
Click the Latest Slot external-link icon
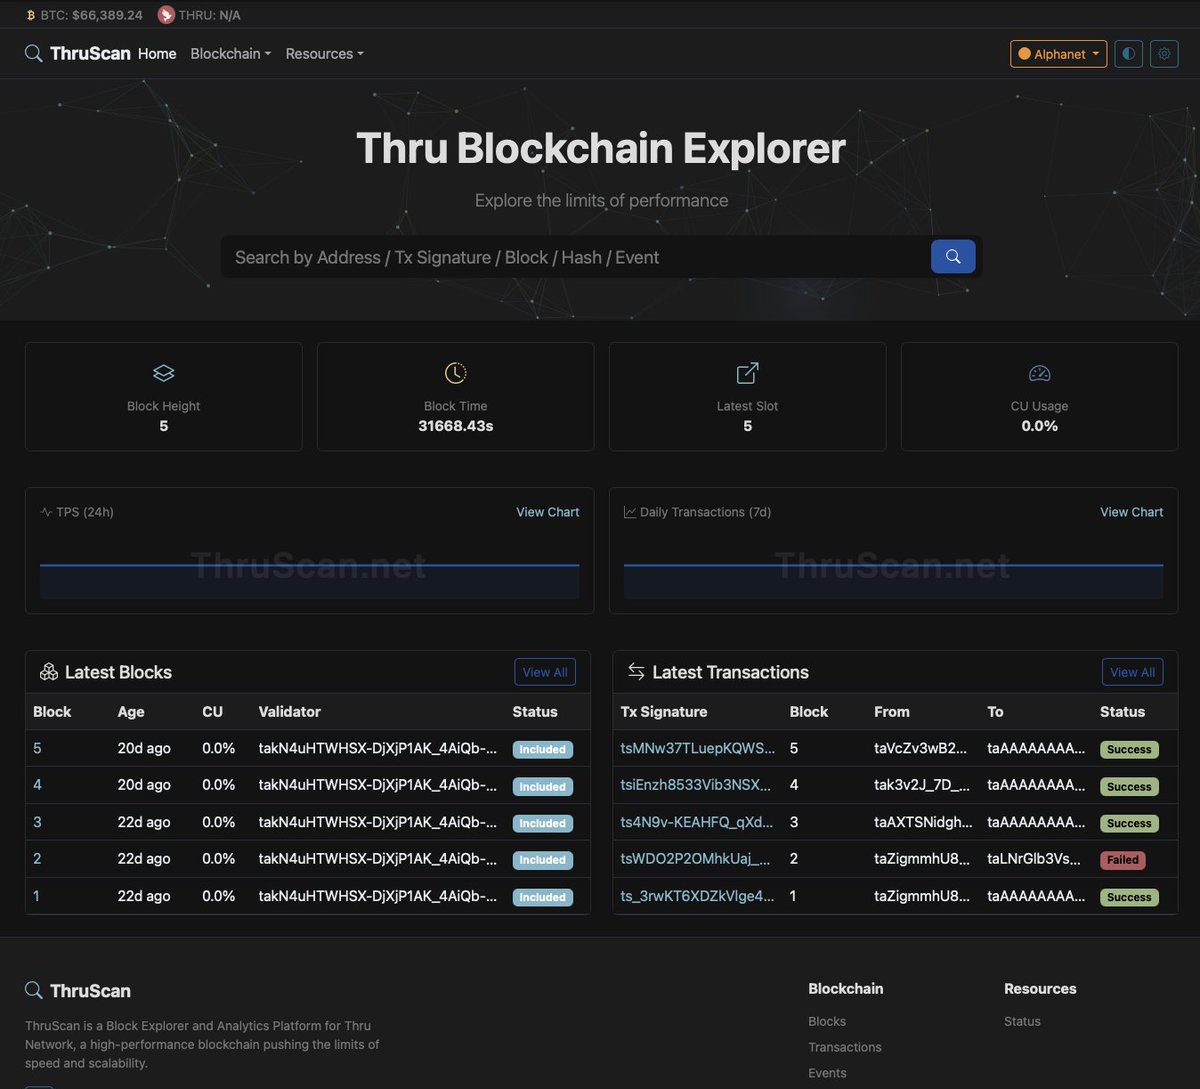[x=747, y=373]
